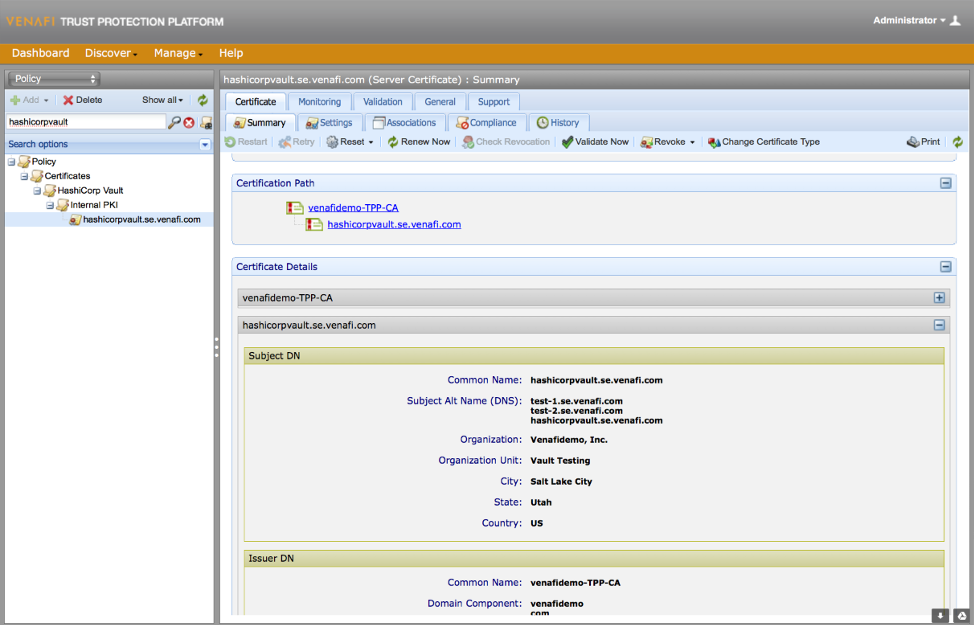This screenshot has width=974, height=625.
Task: Clear the search with red X icon
Action: tap(189, 122)
